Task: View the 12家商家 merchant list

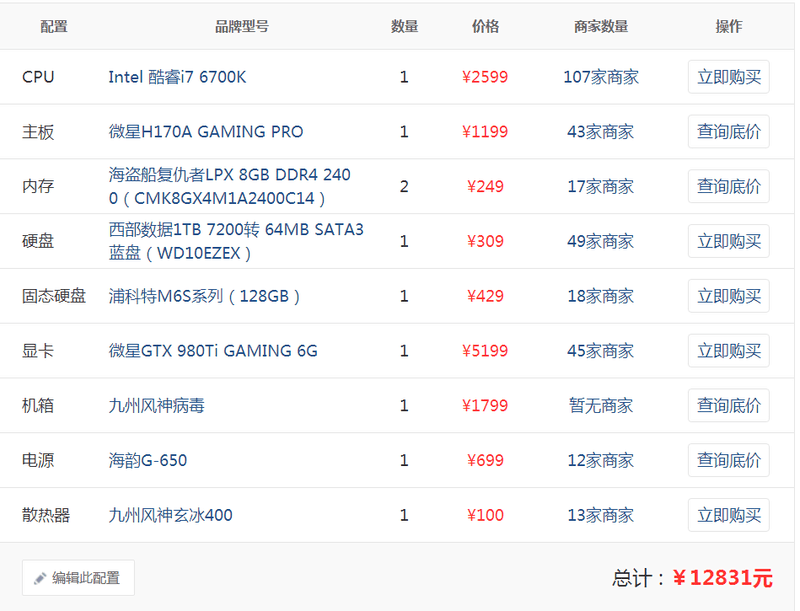Action: coord(601,461)
